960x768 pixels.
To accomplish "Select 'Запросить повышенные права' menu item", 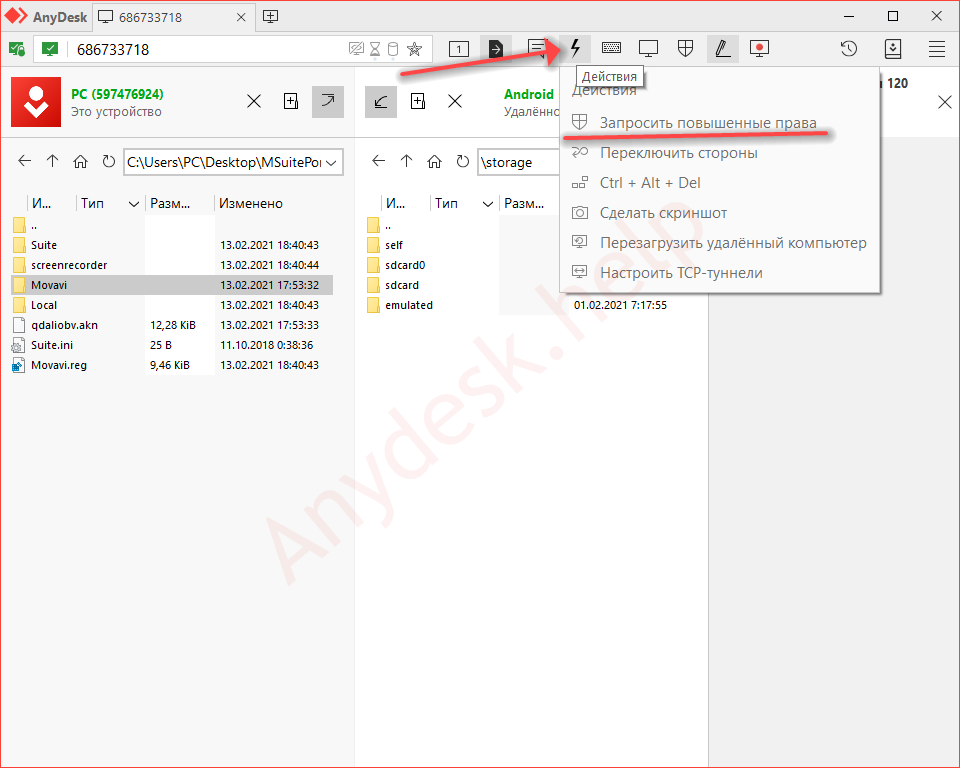I will click(708, 123).
